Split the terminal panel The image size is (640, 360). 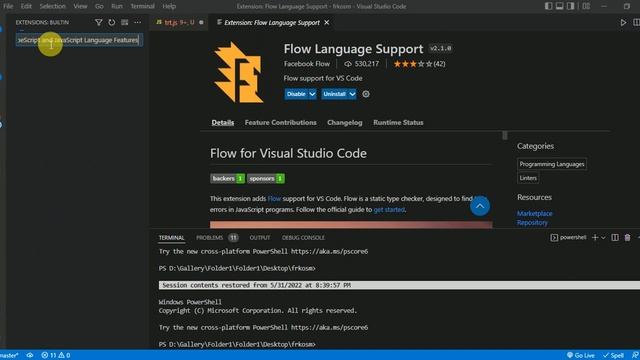click(615, 238)
